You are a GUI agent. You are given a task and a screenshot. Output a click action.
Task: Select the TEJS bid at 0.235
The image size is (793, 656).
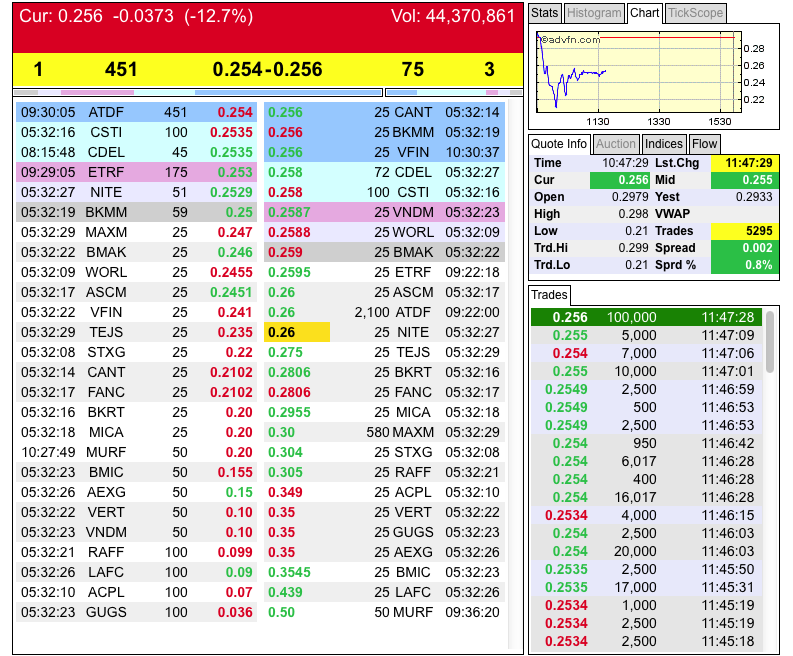[x=137, y=332]
